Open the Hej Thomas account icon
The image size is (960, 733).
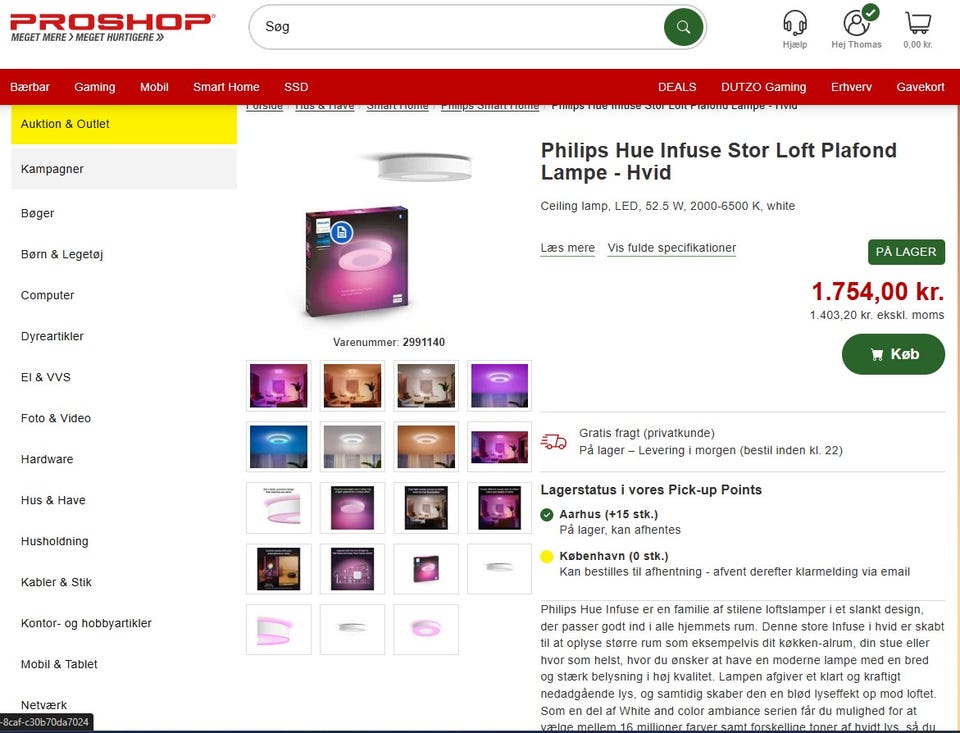[856, 23]
